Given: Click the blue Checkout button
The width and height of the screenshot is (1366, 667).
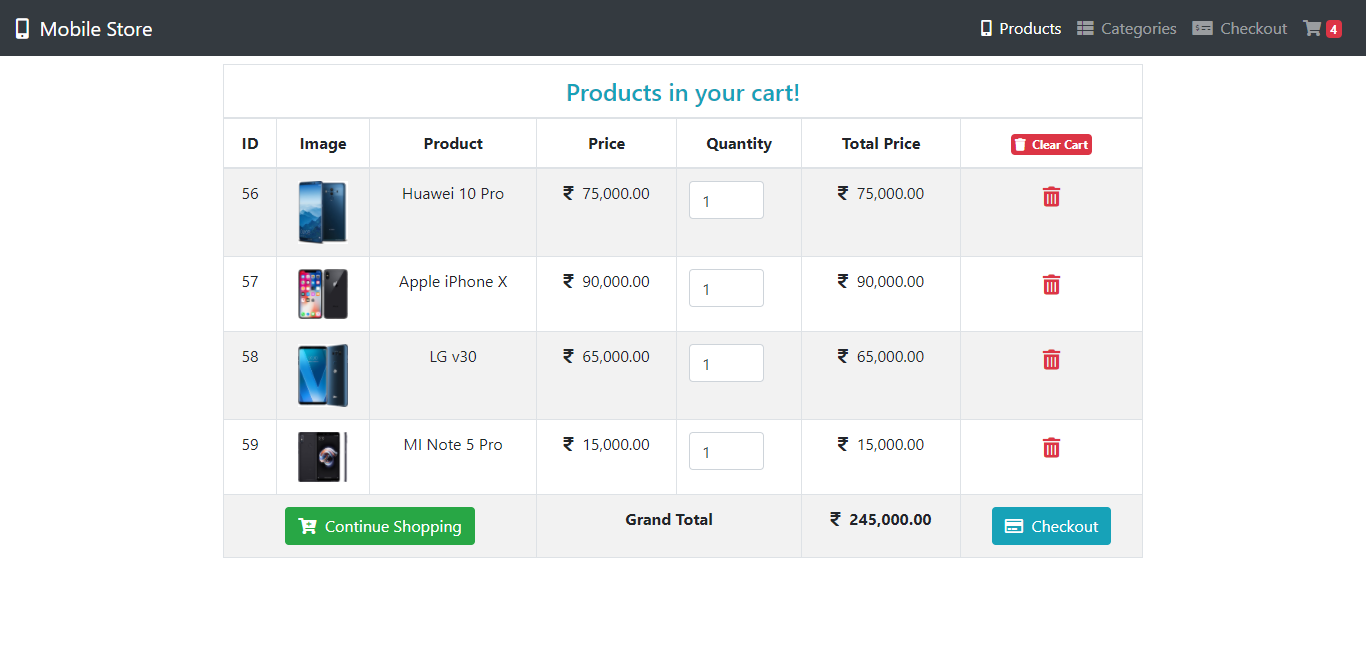Looking at the screenshot, I should [x=1051, y=525].
